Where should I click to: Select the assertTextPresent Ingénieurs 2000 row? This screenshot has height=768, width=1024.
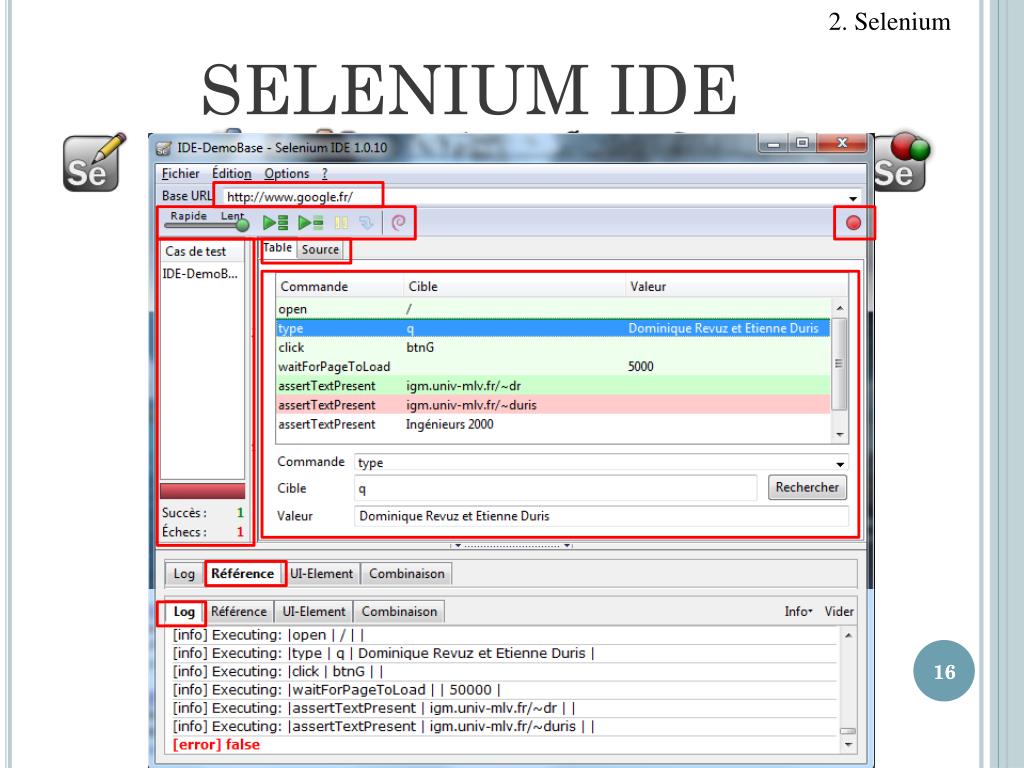[552, 424]
